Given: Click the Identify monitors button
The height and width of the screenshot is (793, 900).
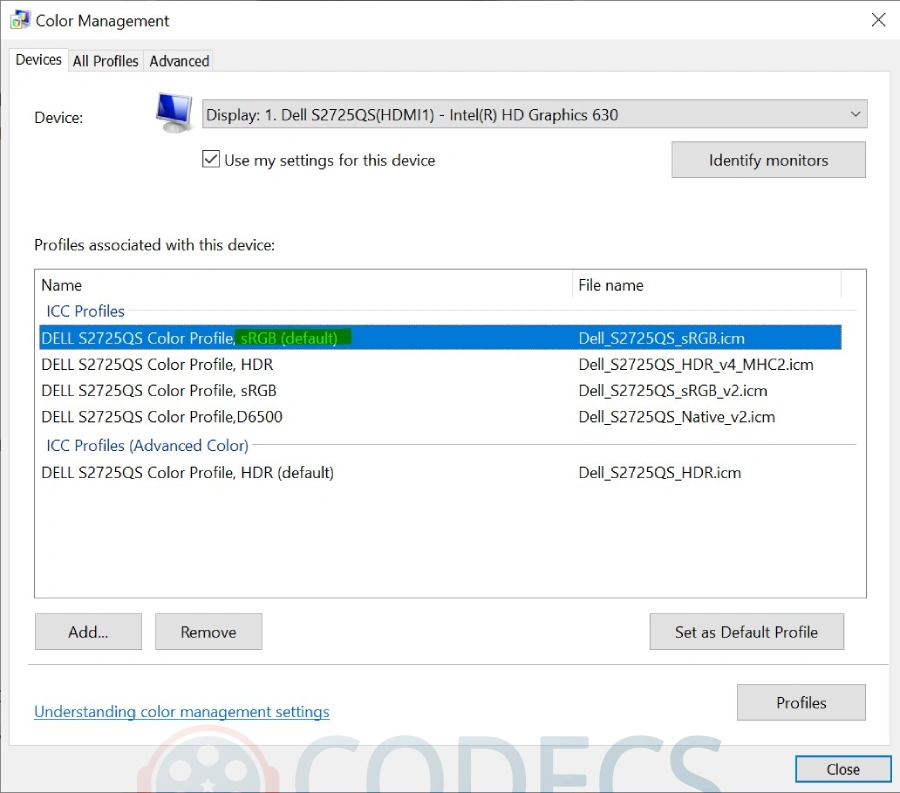Looking at the screenshot, I should [x=769, y=160].
